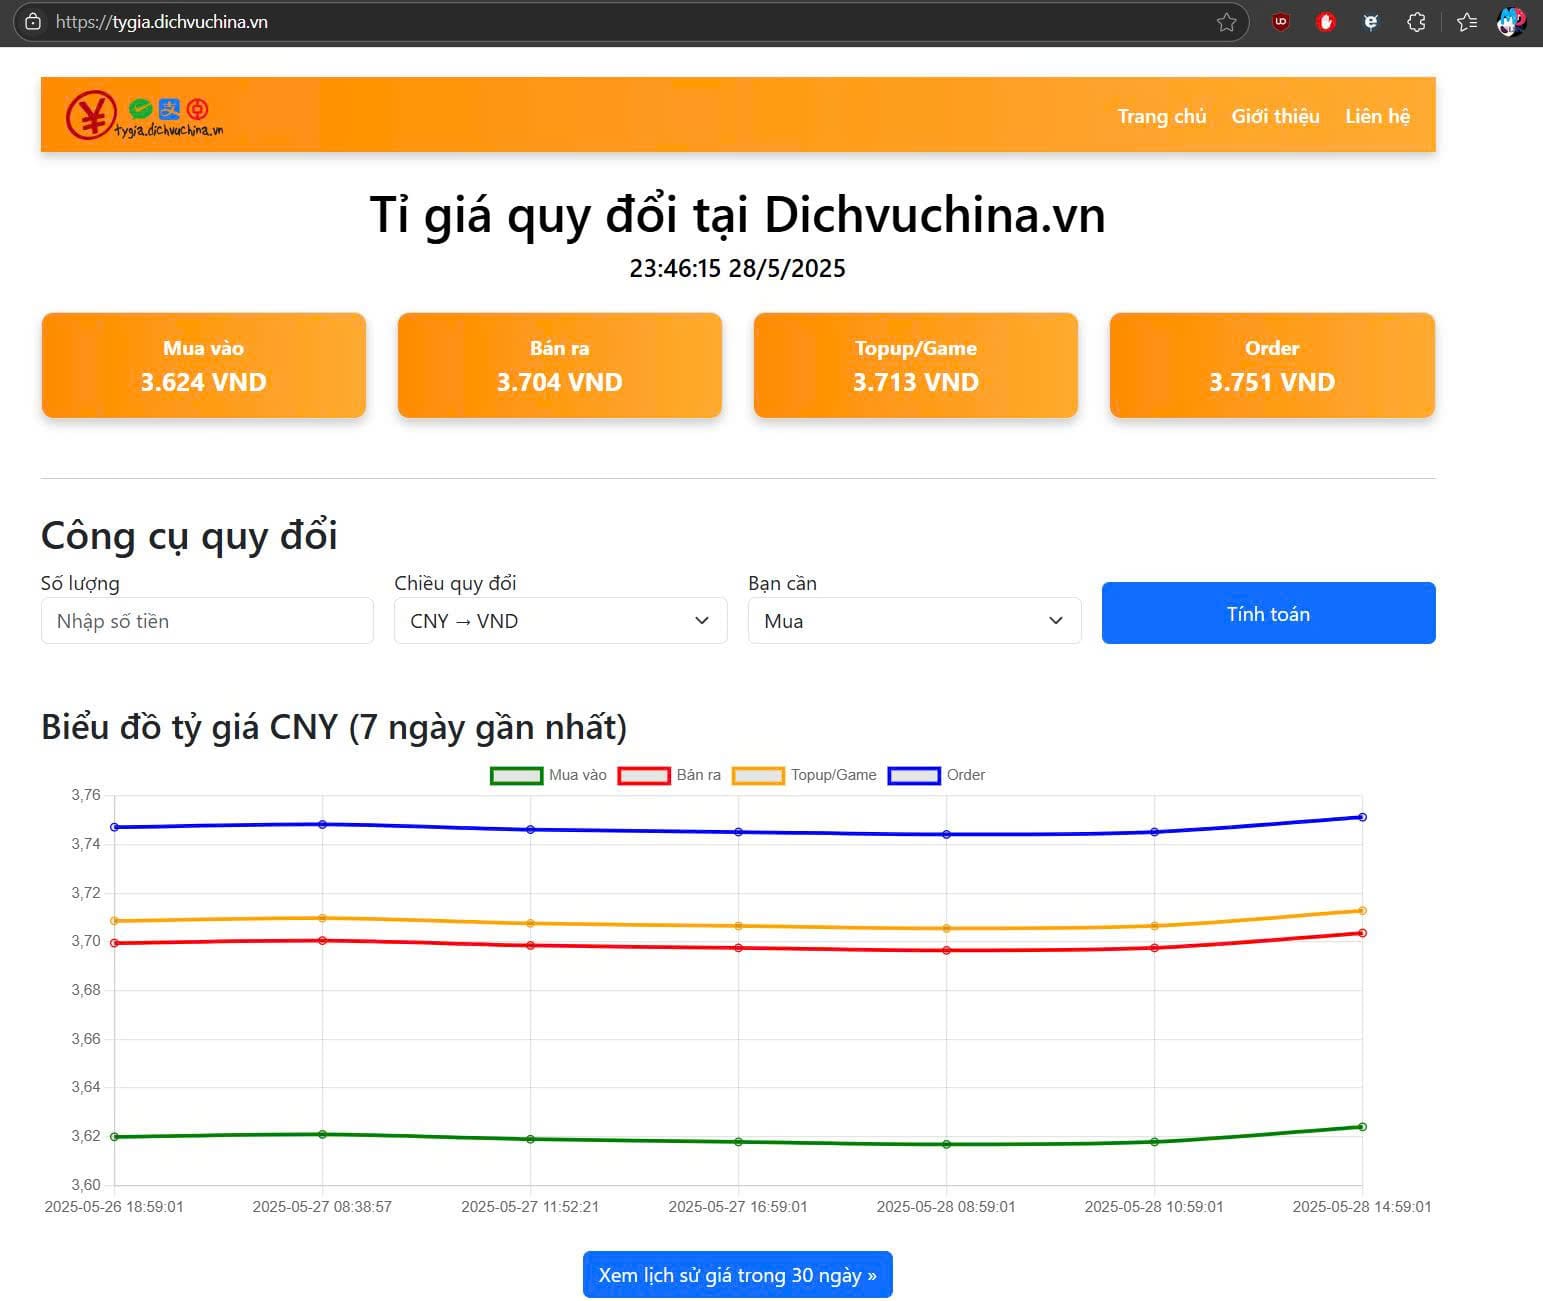Screen dimensions: 1543x1301
Task: Open the red stop-hand adblocker extension
Action: (1326, 21)
